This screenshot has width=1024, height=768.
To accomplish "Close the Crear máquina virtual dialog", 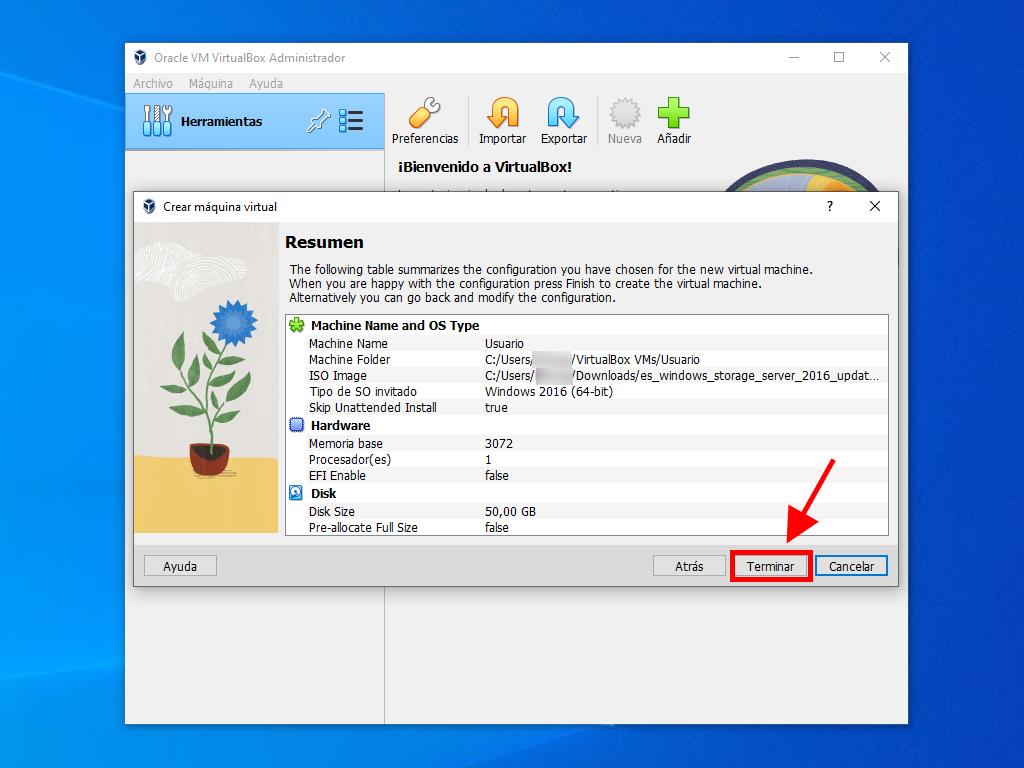I will [x=875, y=206].
